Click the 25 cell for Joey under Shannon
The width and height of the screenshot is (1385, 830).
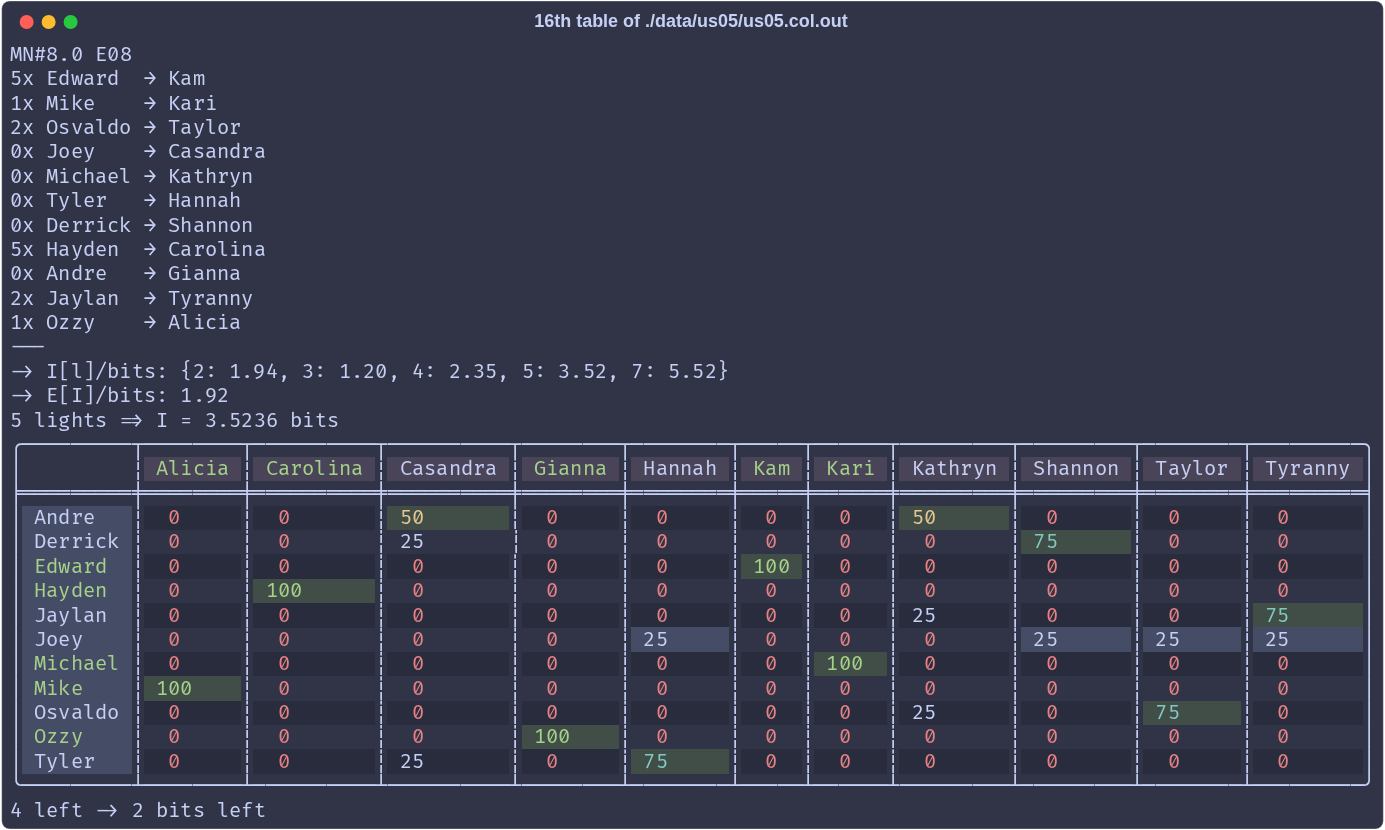1076,639
